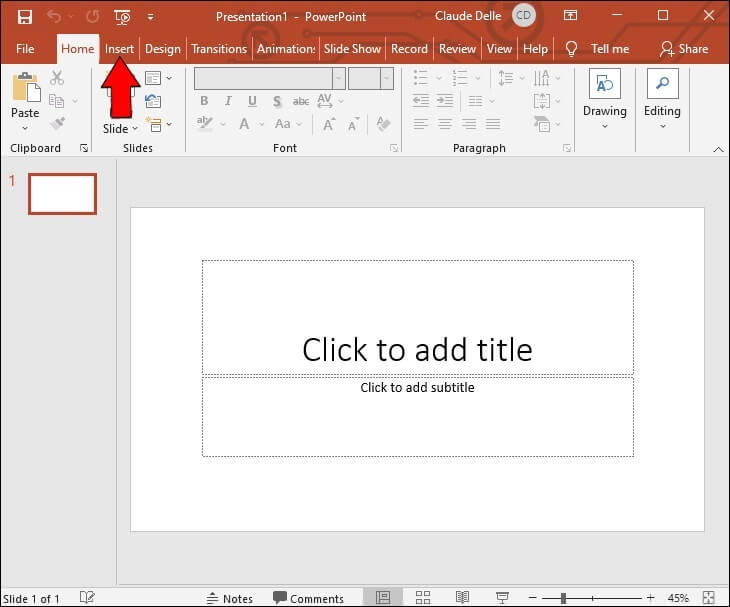Toggle the Notes pane
Screen dimensions: 730x607
point(229,598)
